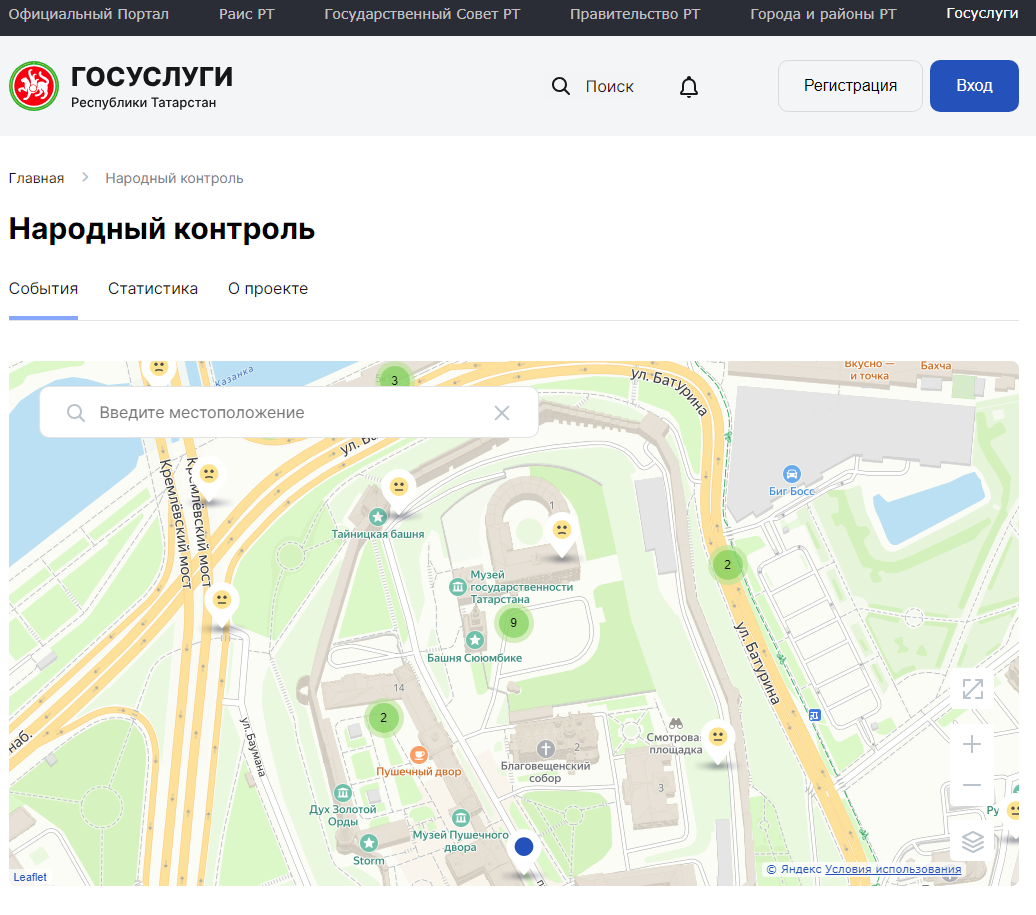This screenshot has width=1036, height=915.
Task: Go to Главная breadcrumb link
Action: (x=36, y=178)
